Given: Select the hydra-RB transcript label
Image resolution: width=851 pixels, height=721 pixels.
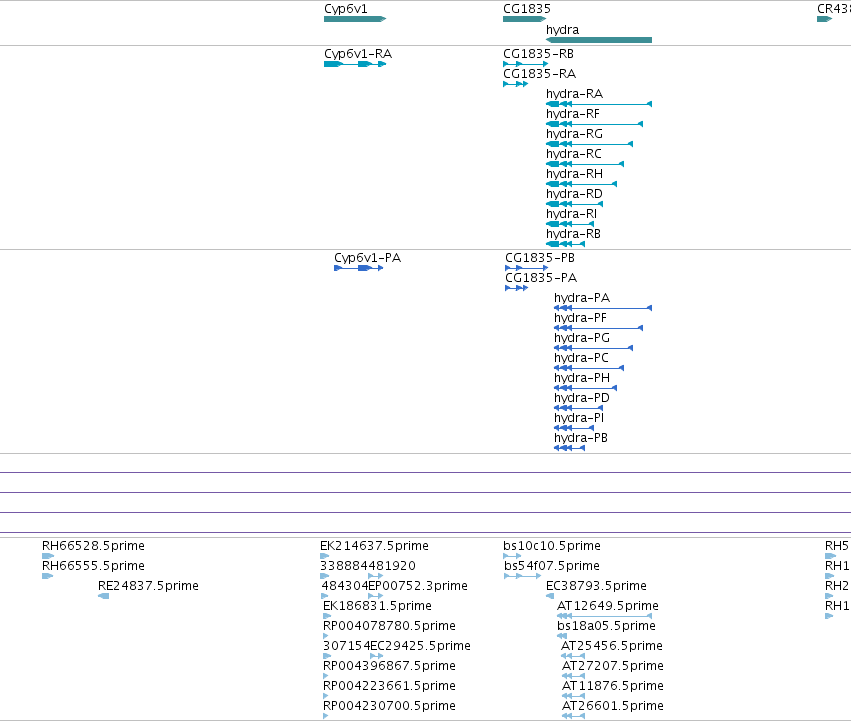Looking at the screenshot, I should click(573, 235).
